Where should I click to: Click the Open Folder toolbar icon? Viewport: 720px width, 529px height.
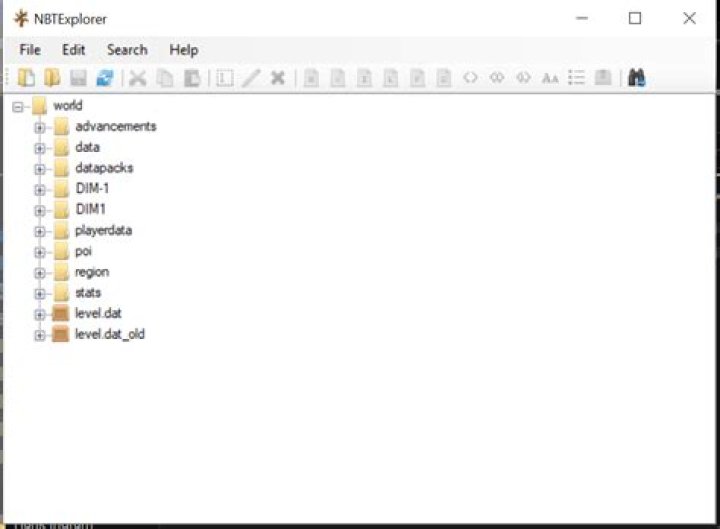52,78
